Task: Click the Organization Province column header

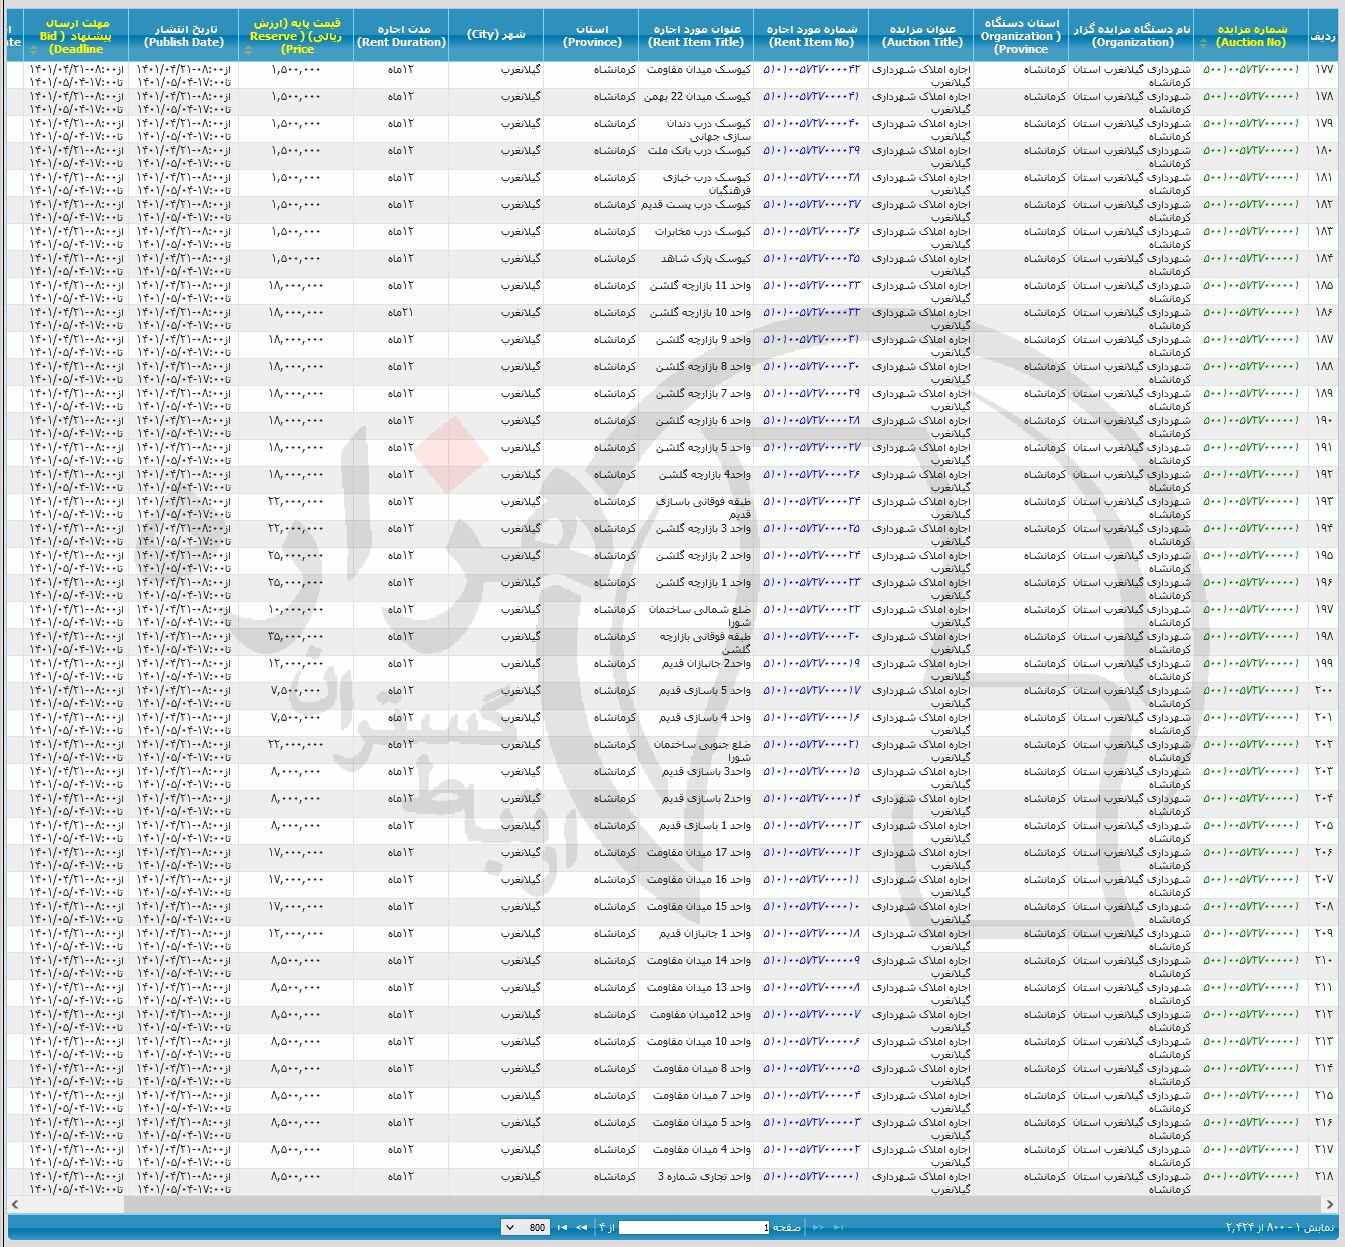Action: (x=1021, y=36)
